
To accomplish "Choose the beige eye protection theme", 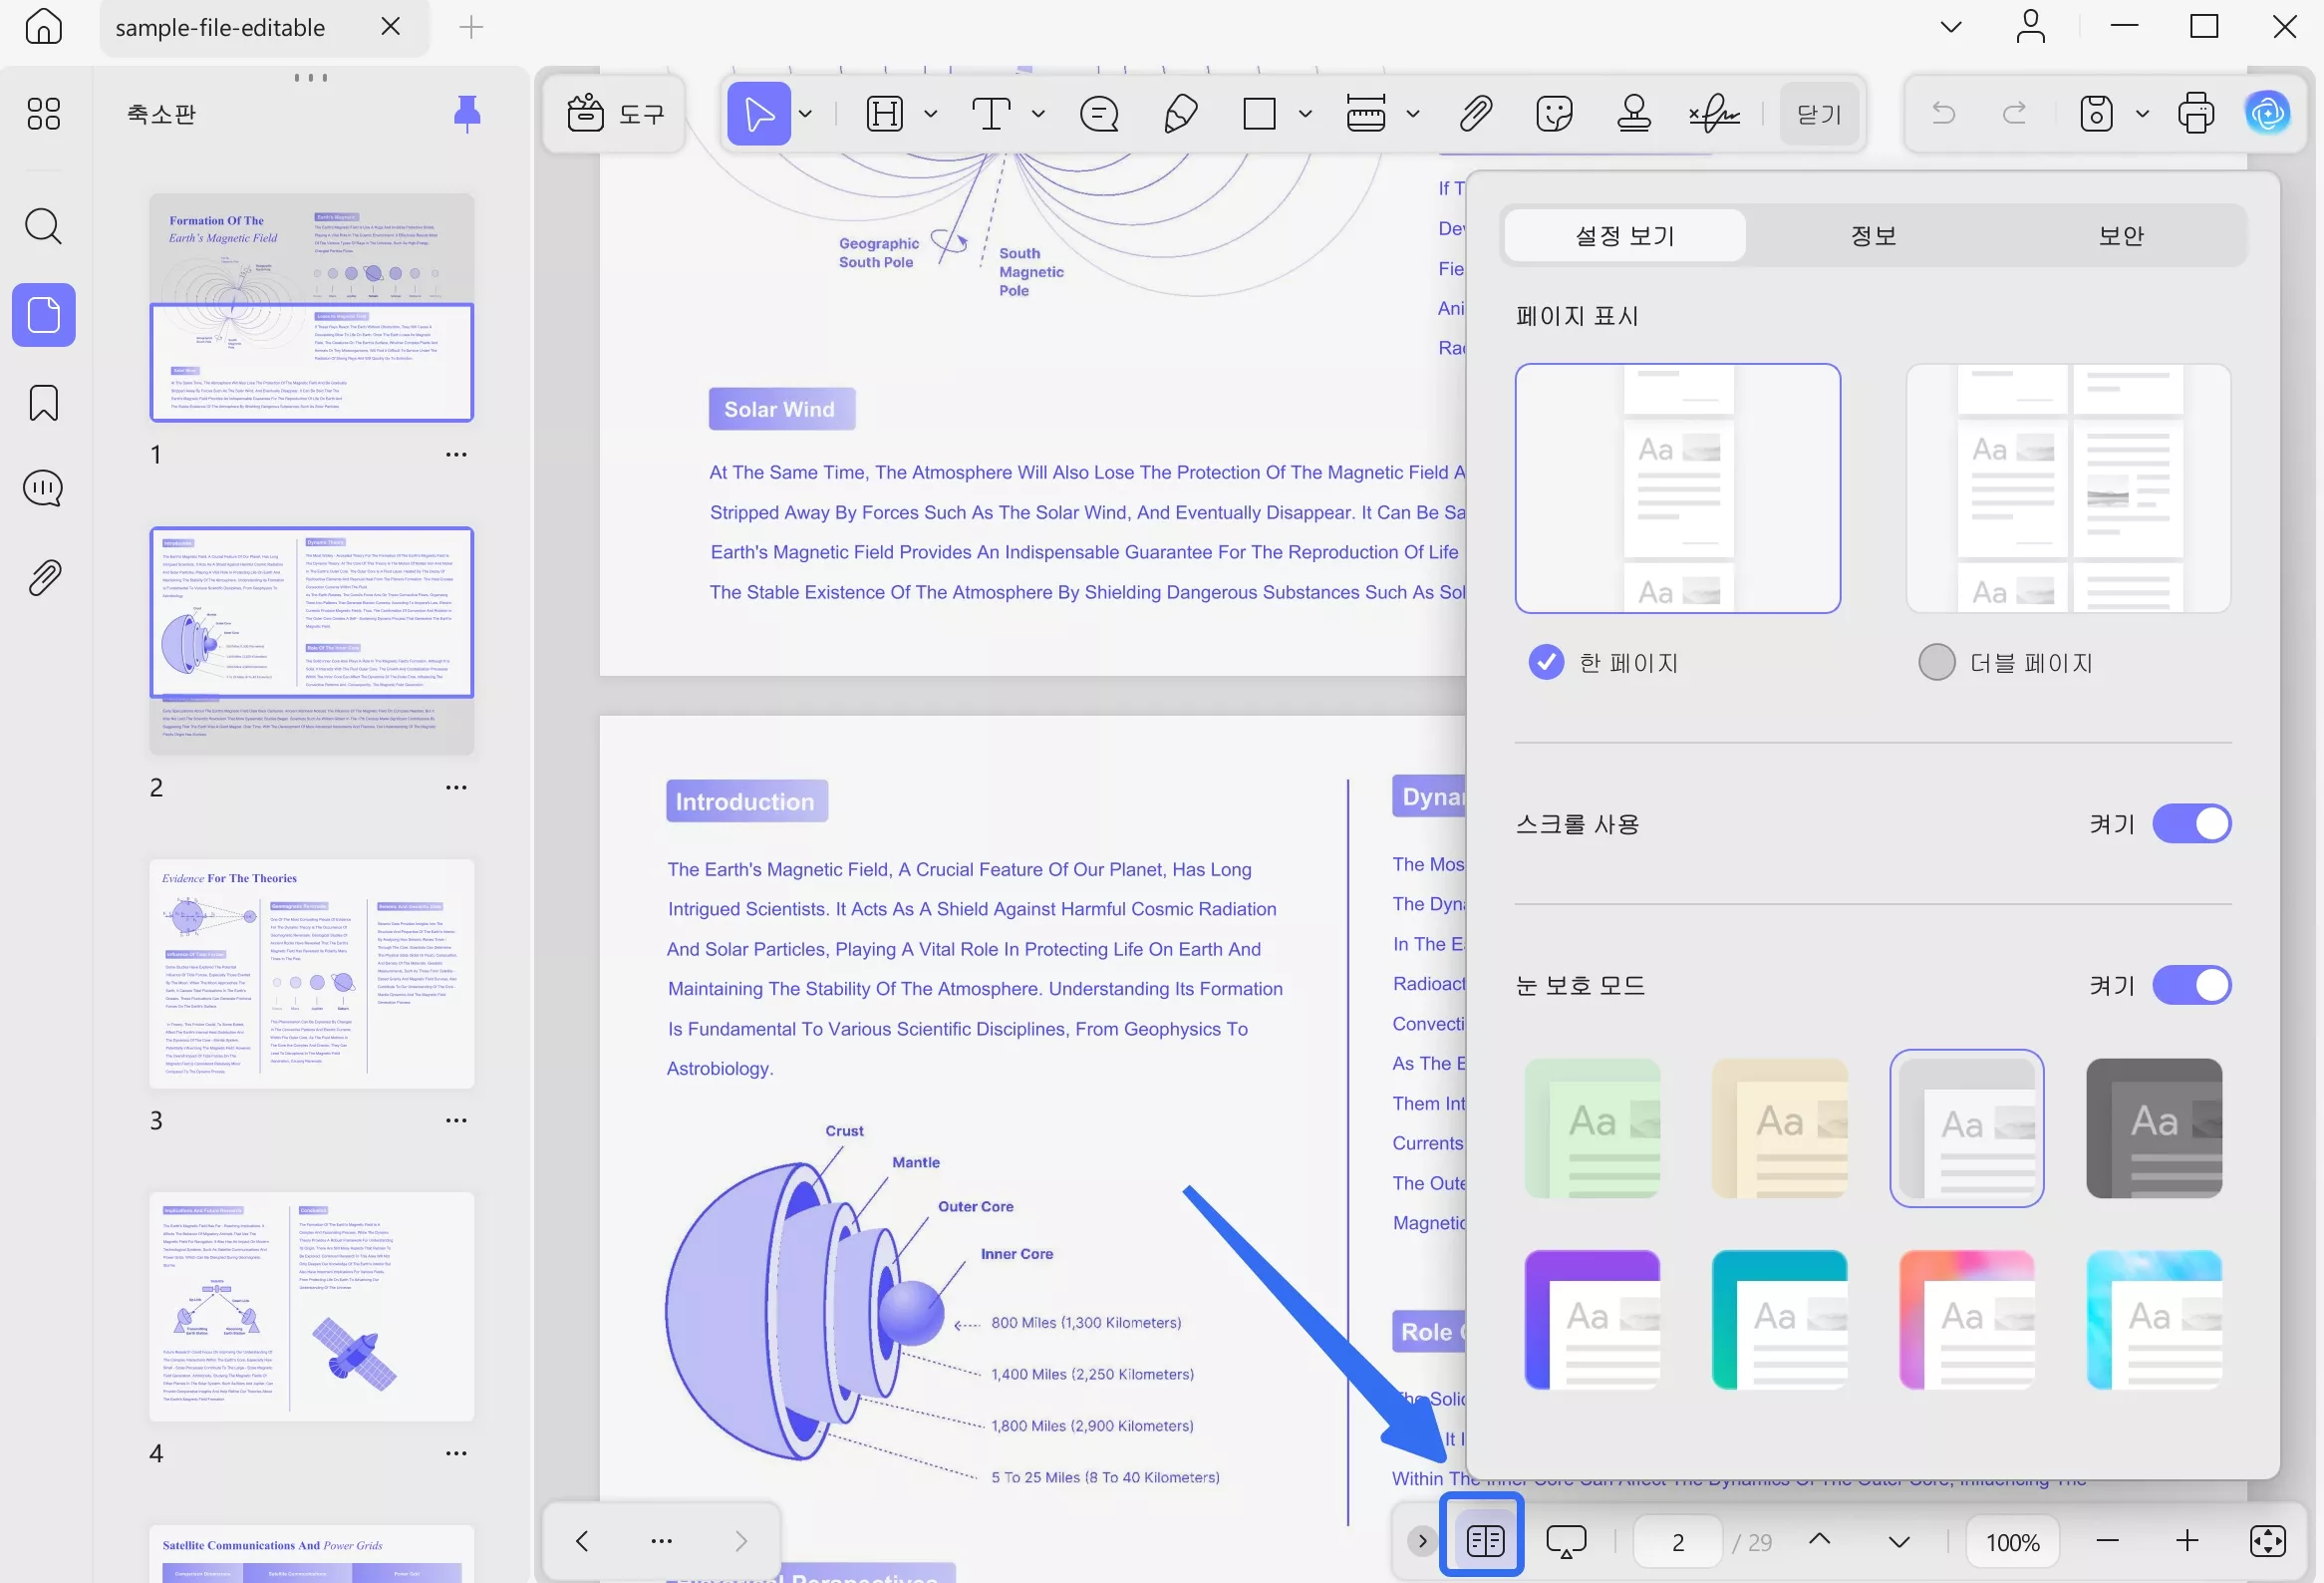I will point(1779,1128).
